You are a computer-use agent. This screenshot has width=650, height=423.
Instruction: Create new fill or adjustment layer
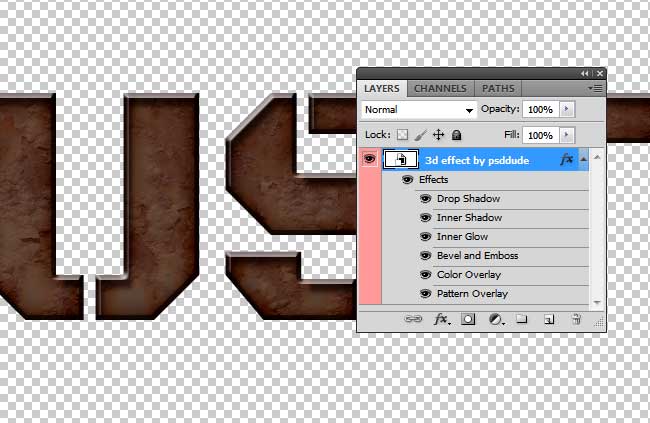click(496, 319)
